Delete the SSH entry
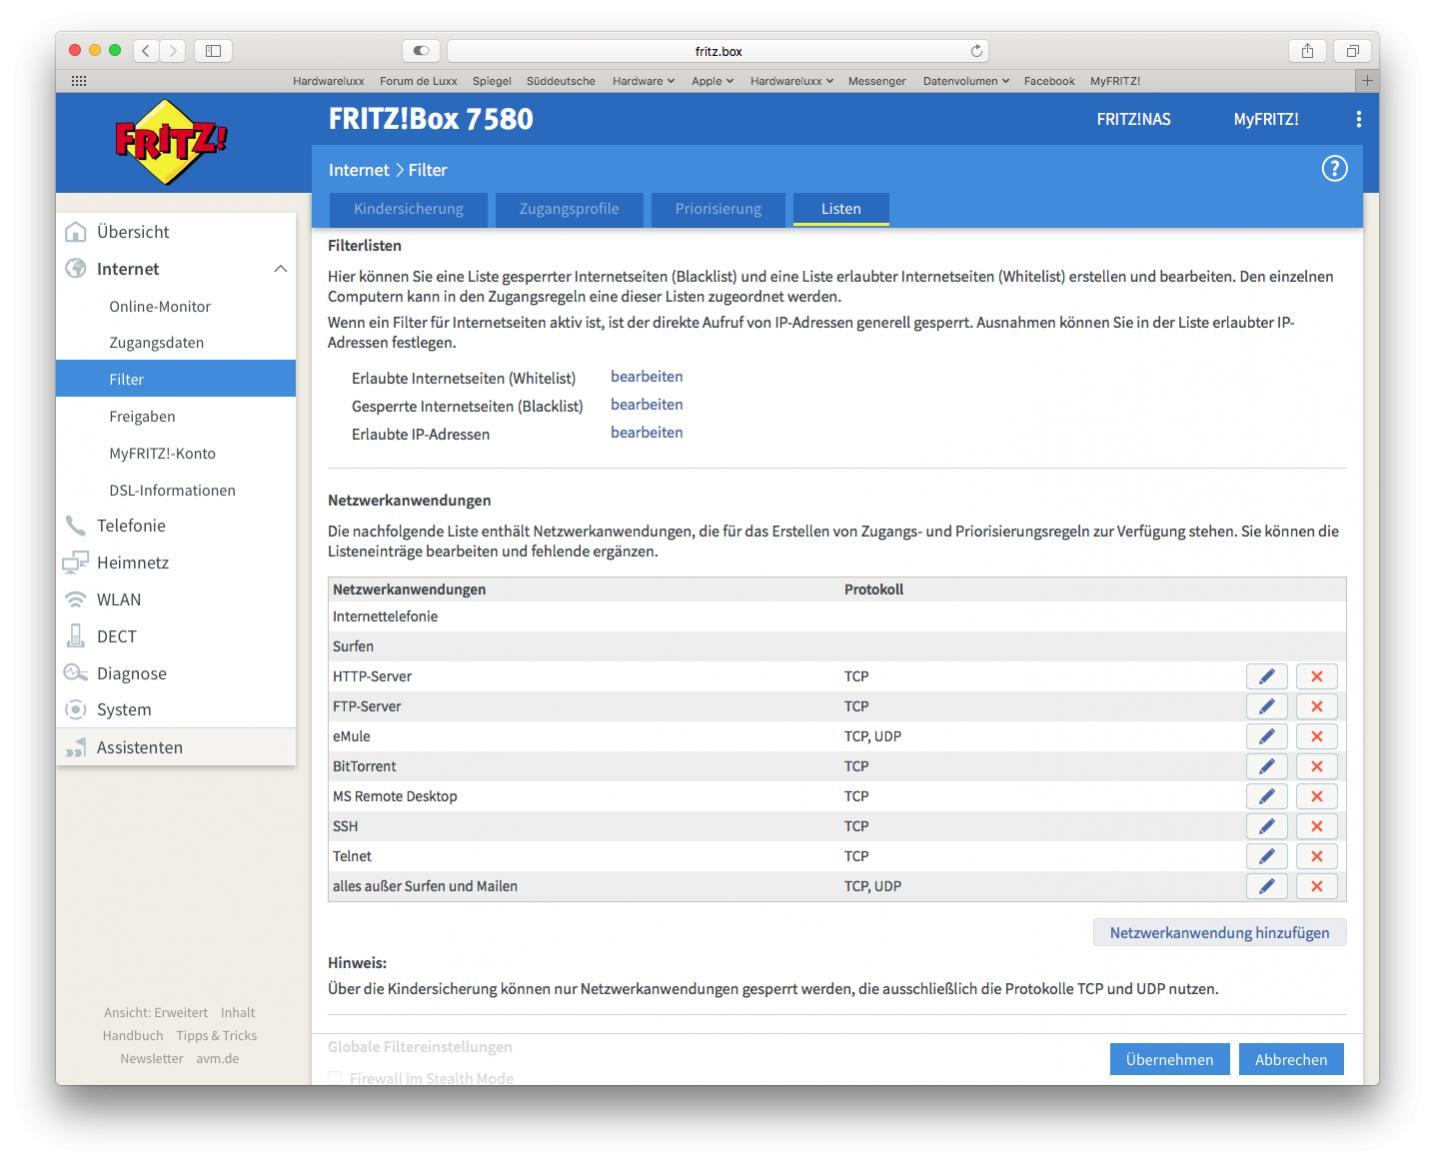The width and height of the screenshot is (1435, 1165). point(1316,827)
